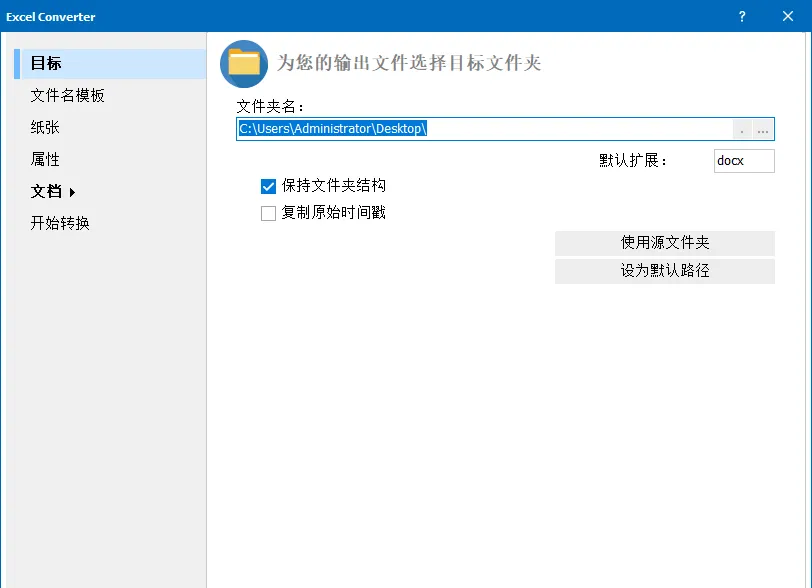
Task: Click the 默认扩展 docx field
Action: coord(744,161)
